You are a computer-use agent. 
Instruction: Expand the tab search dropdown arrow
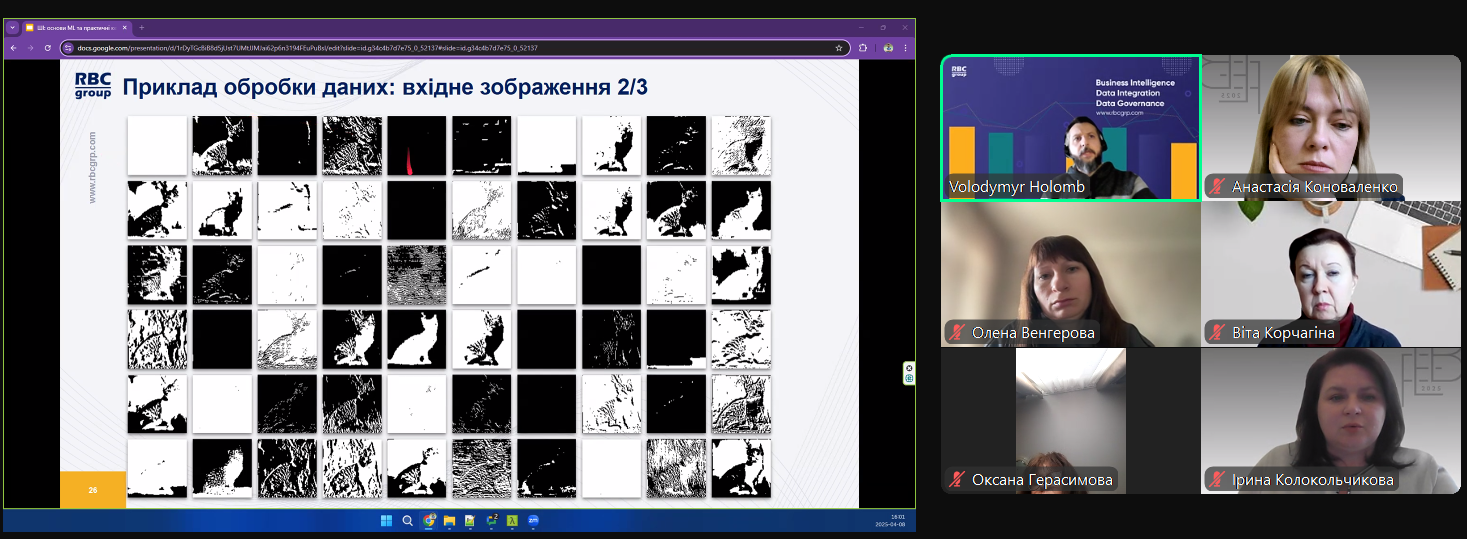click(13, 27)
